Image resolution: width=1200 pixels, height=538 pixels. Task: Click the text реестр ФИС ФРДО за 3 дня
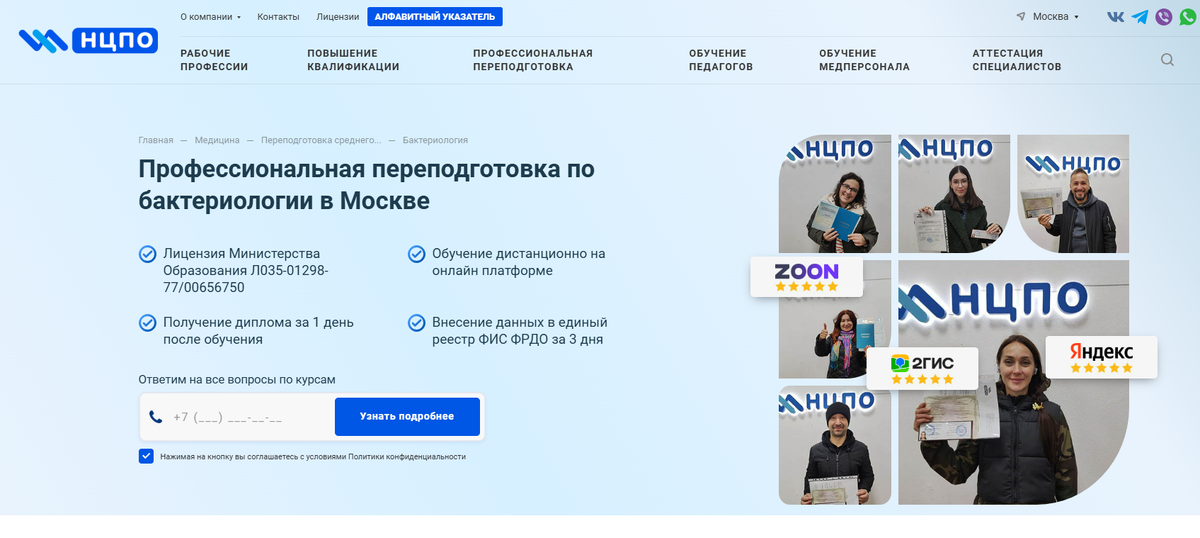tap(517, 339)
